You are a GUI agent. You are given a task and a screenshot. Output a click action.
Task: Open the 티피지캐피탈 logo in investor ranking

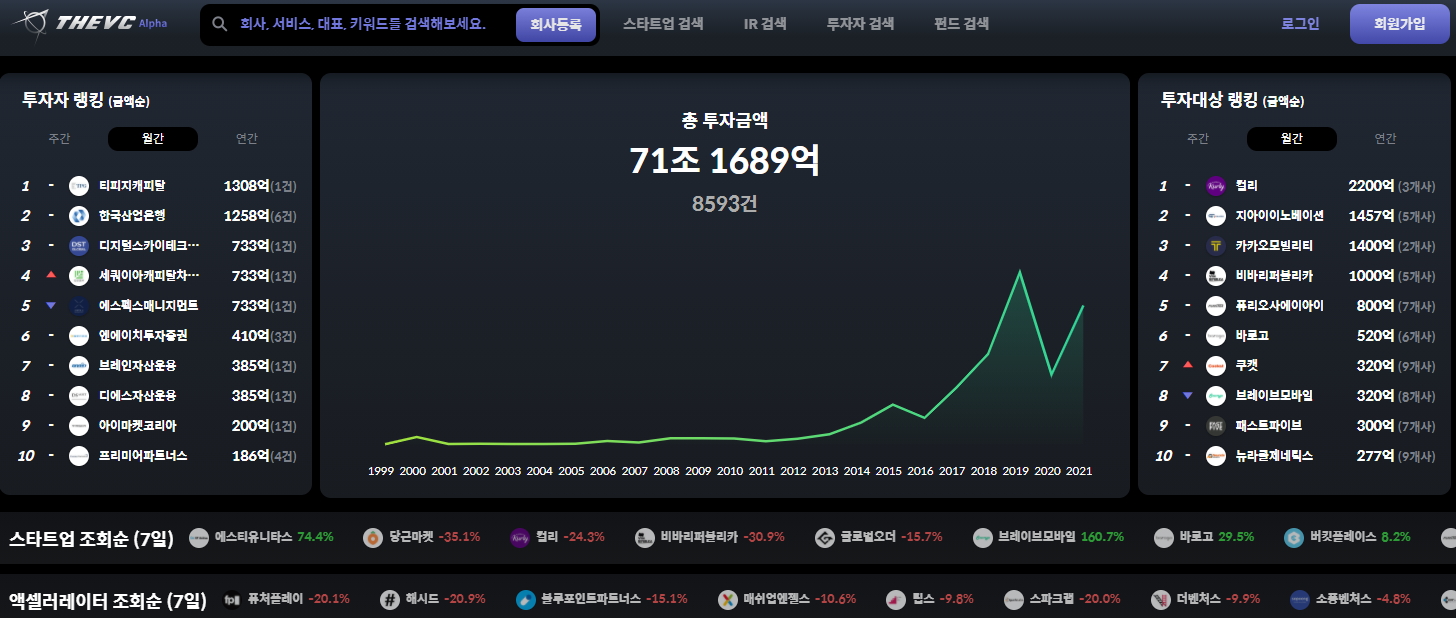pos(79,186)
